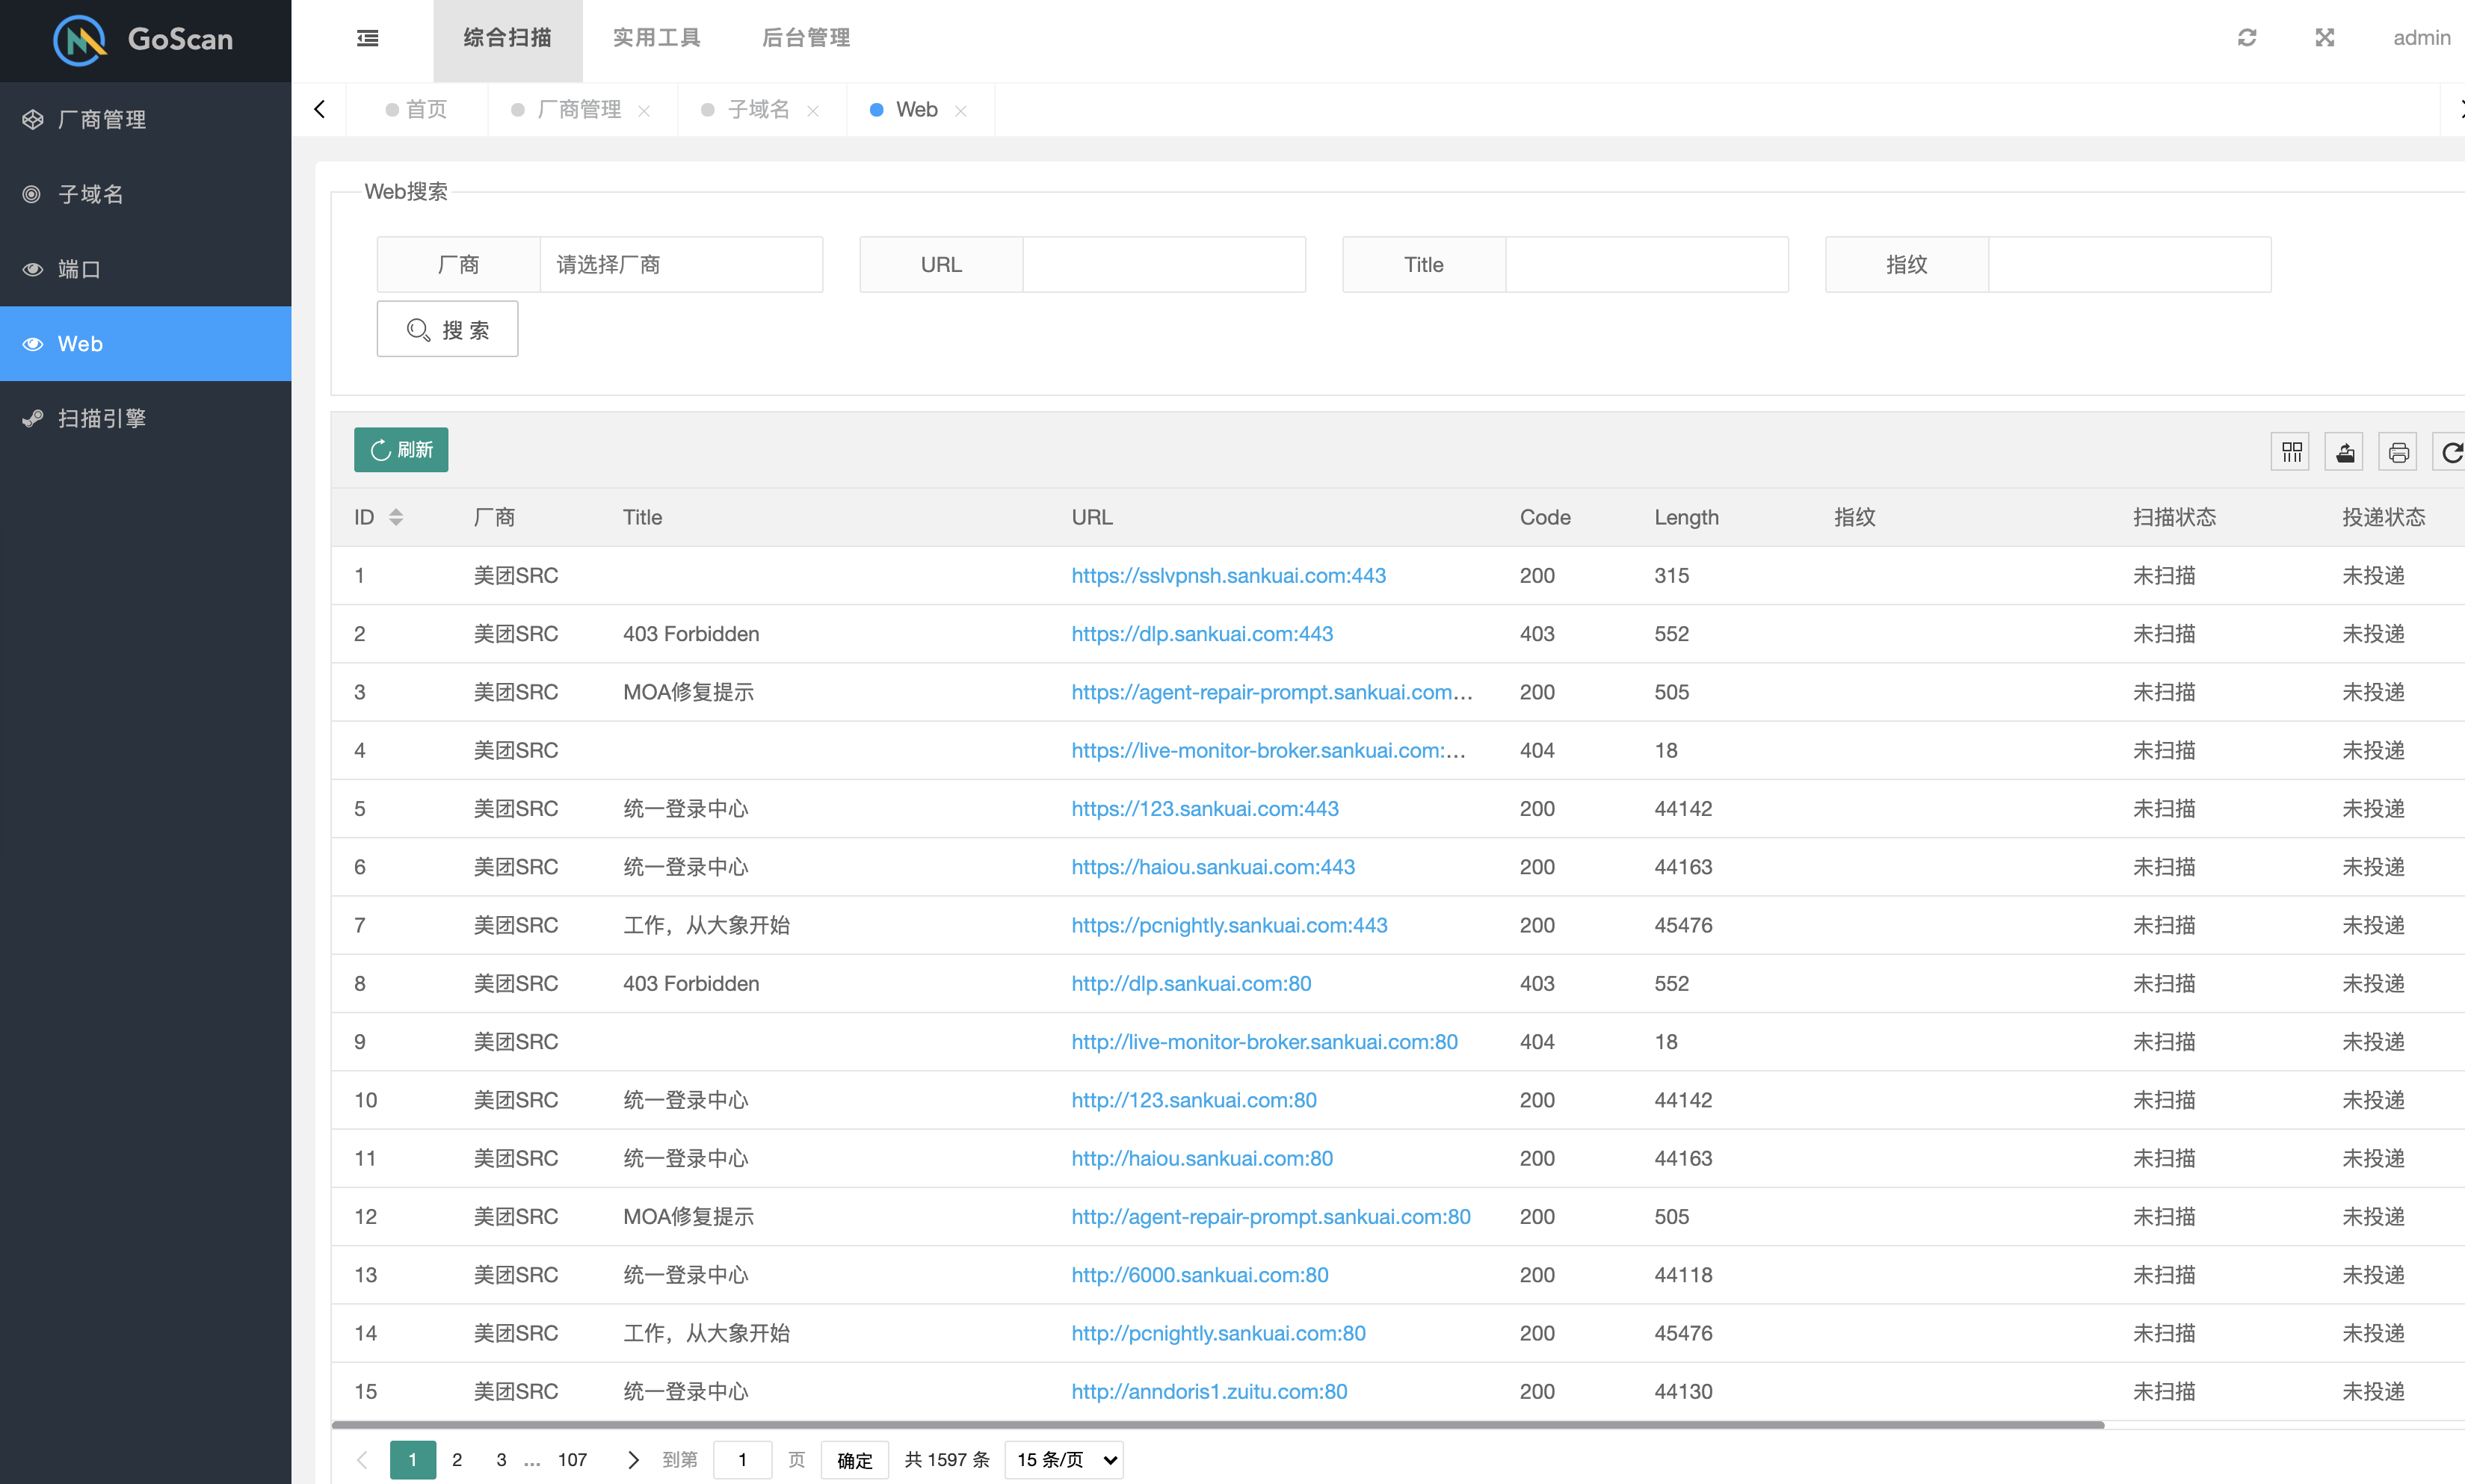Select the Web sidebar item

click(145, 343)
